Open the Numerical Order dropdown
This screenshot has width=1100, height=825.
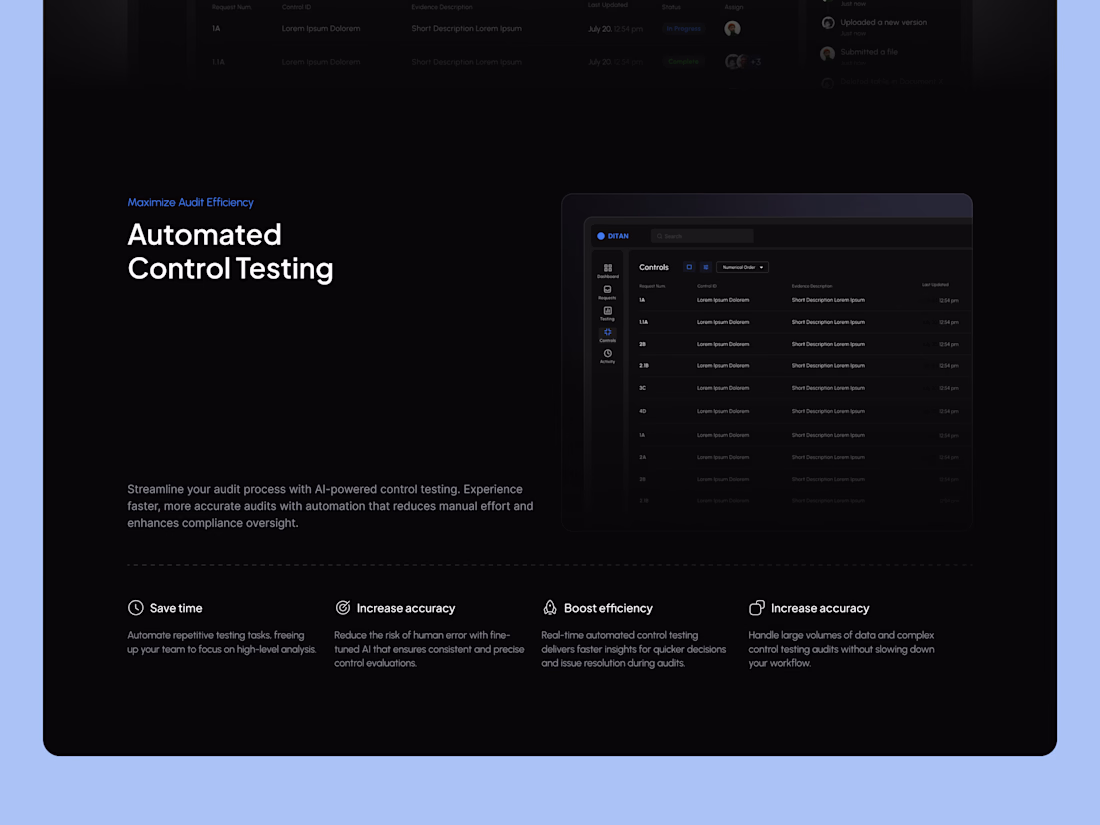point(742,267)
